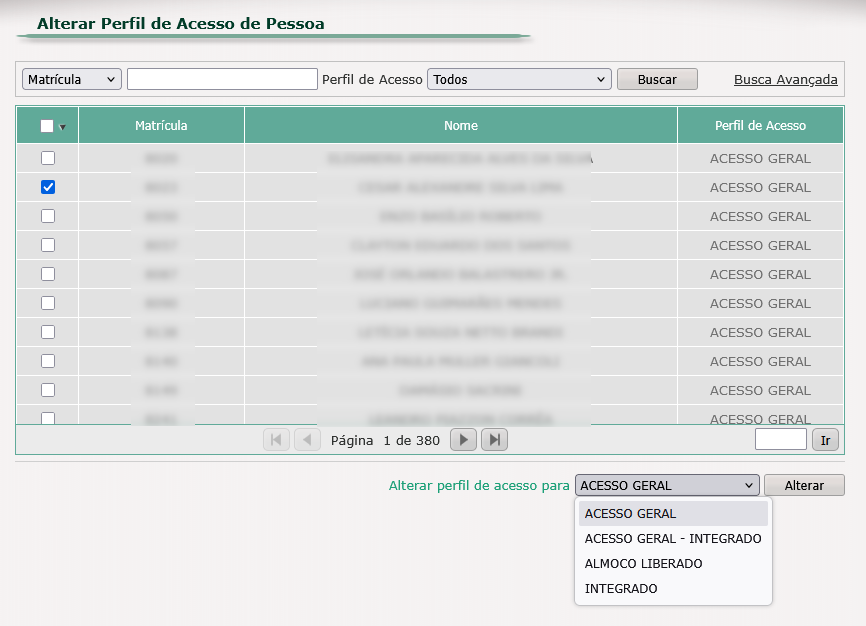Select the INTEGRADO option from the list

(673, 588)
